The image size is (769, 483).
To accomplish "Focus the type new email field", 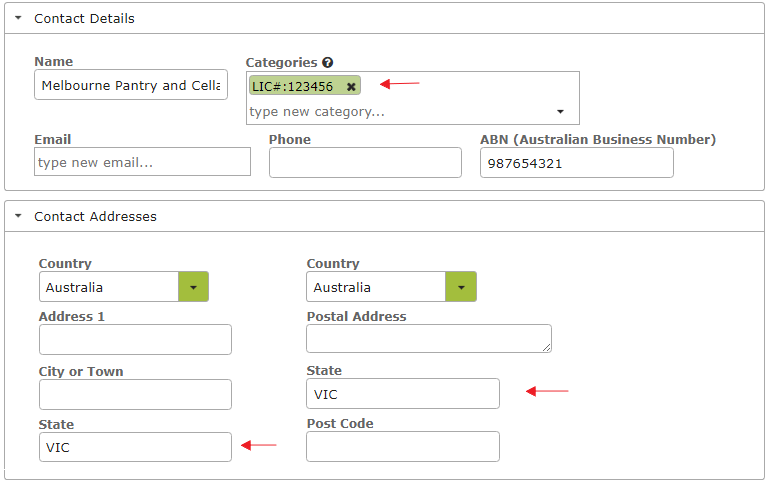I will click(142, 162).
